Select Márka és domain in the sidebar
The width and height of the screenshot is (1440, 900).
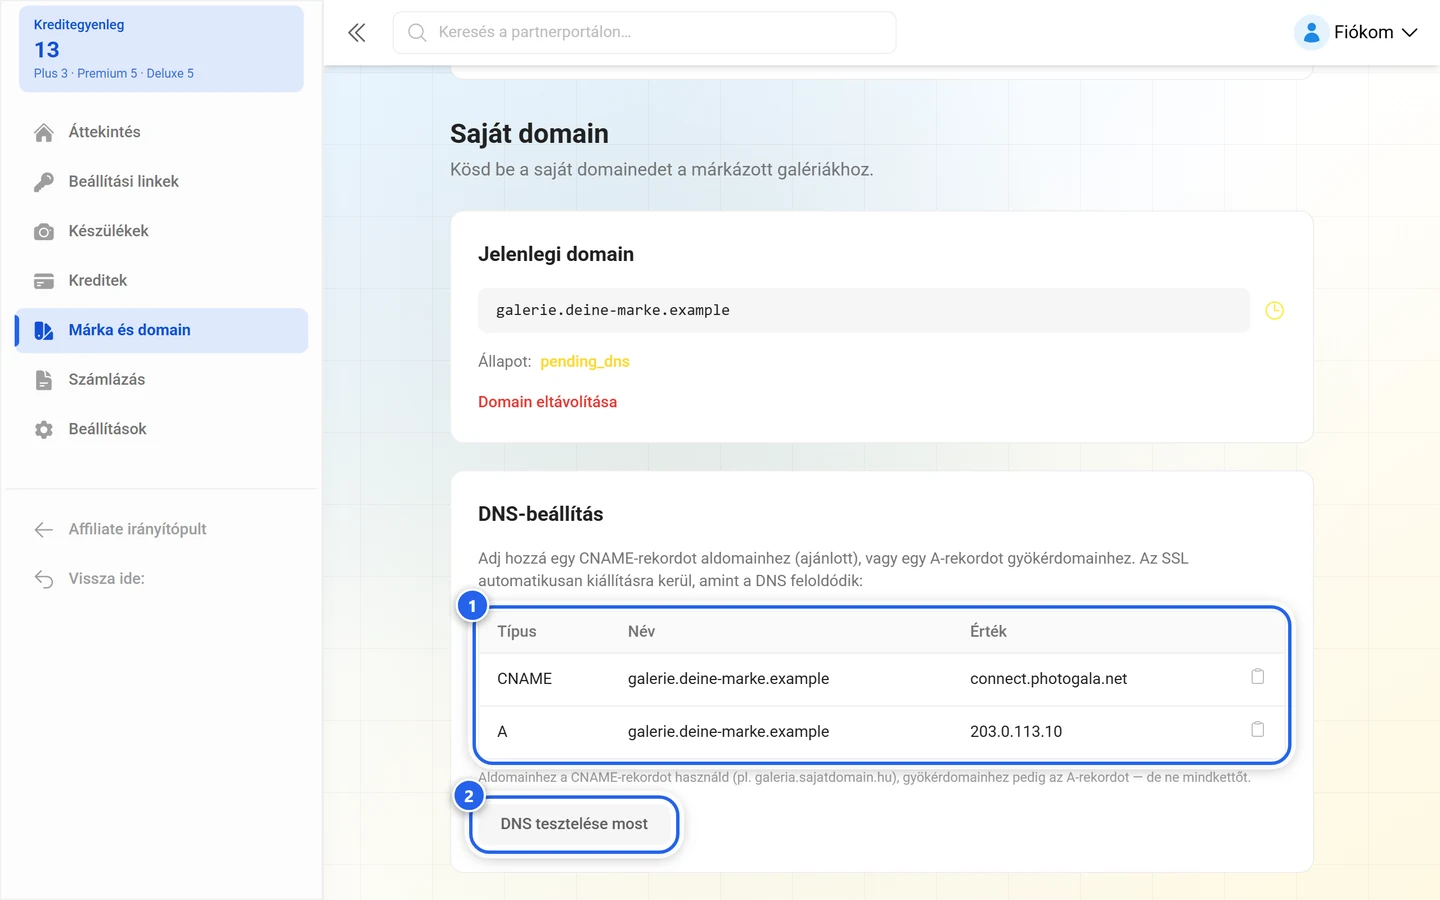pyautogui.click(x=162, y=330)
